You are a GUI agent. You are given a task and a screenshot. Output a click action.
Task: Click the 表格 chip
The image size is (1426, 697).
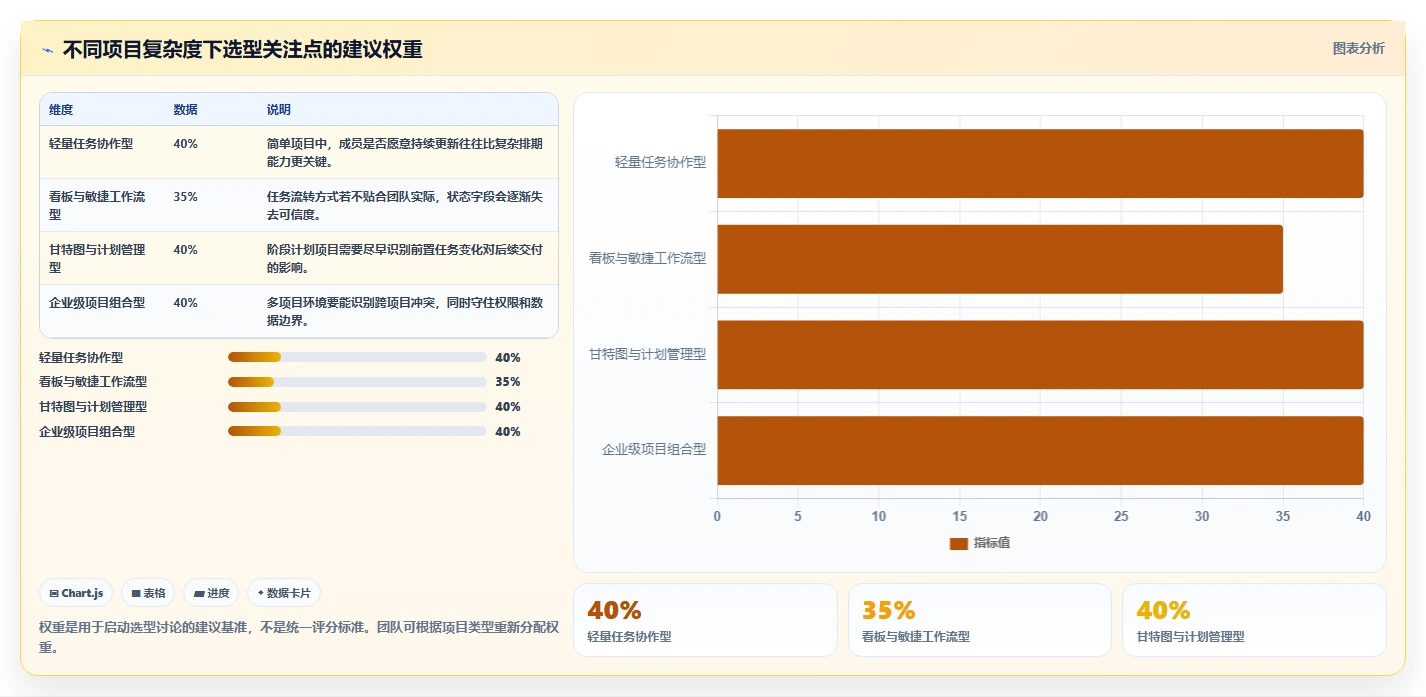pyautogui.click(x=148, y=593)
